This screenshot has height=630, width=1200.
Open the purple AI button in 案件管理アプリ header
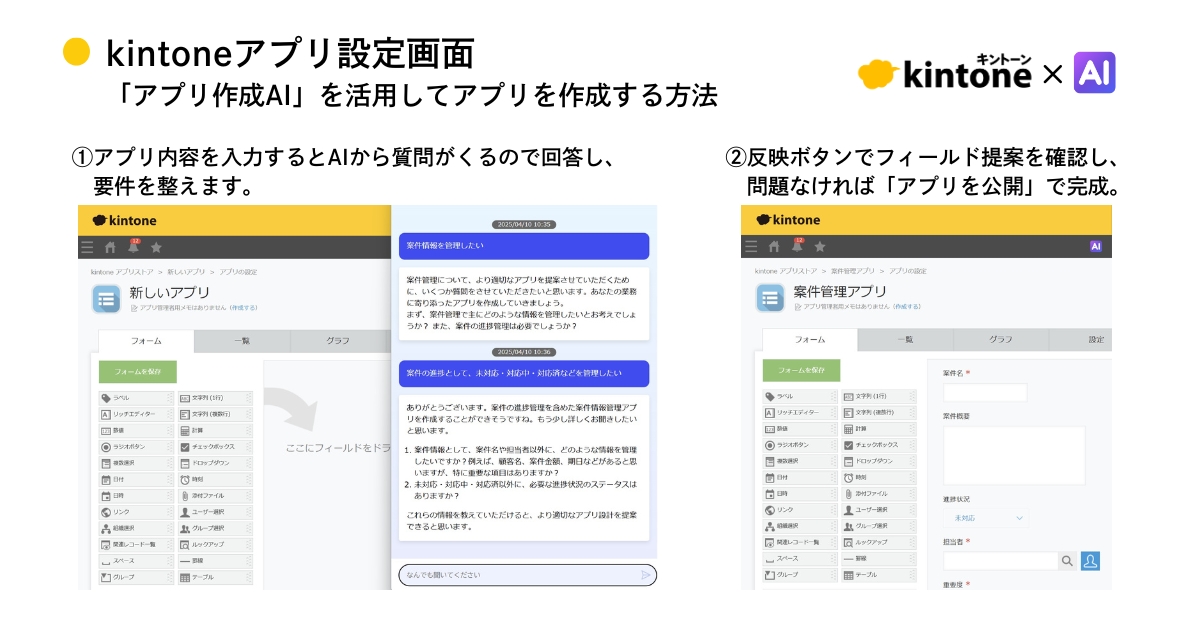[x=1095, y=246]
